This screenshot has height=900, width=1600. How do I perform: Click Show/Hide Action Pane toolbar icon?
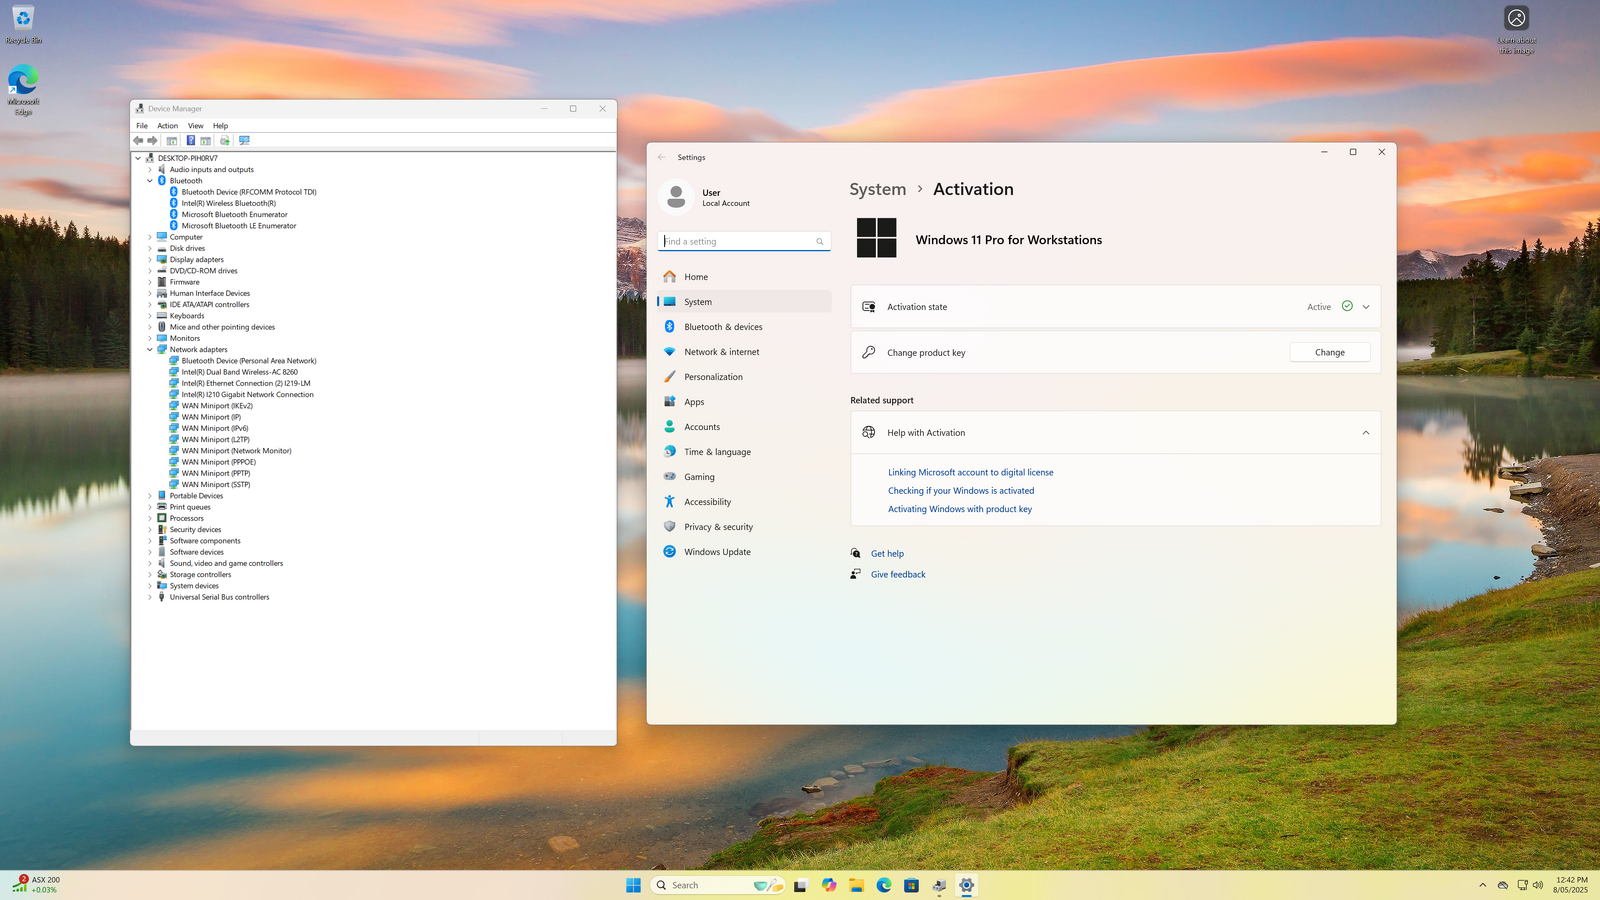tap(205, 141)
